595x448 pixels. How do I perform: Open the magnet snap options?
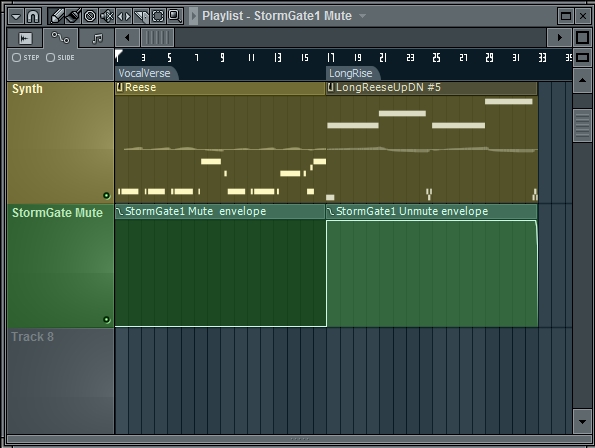tap(33, 16)
